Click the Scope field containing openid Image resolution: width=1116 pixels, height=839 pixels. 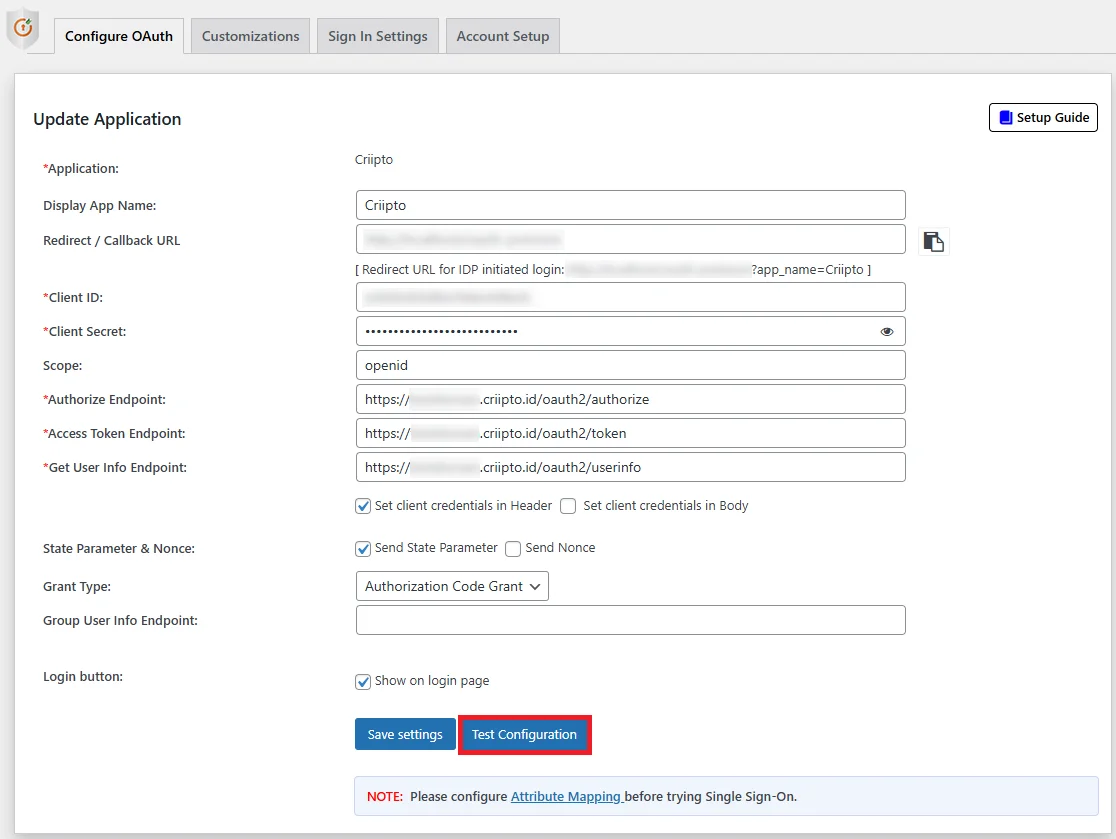tap(631, 365)
